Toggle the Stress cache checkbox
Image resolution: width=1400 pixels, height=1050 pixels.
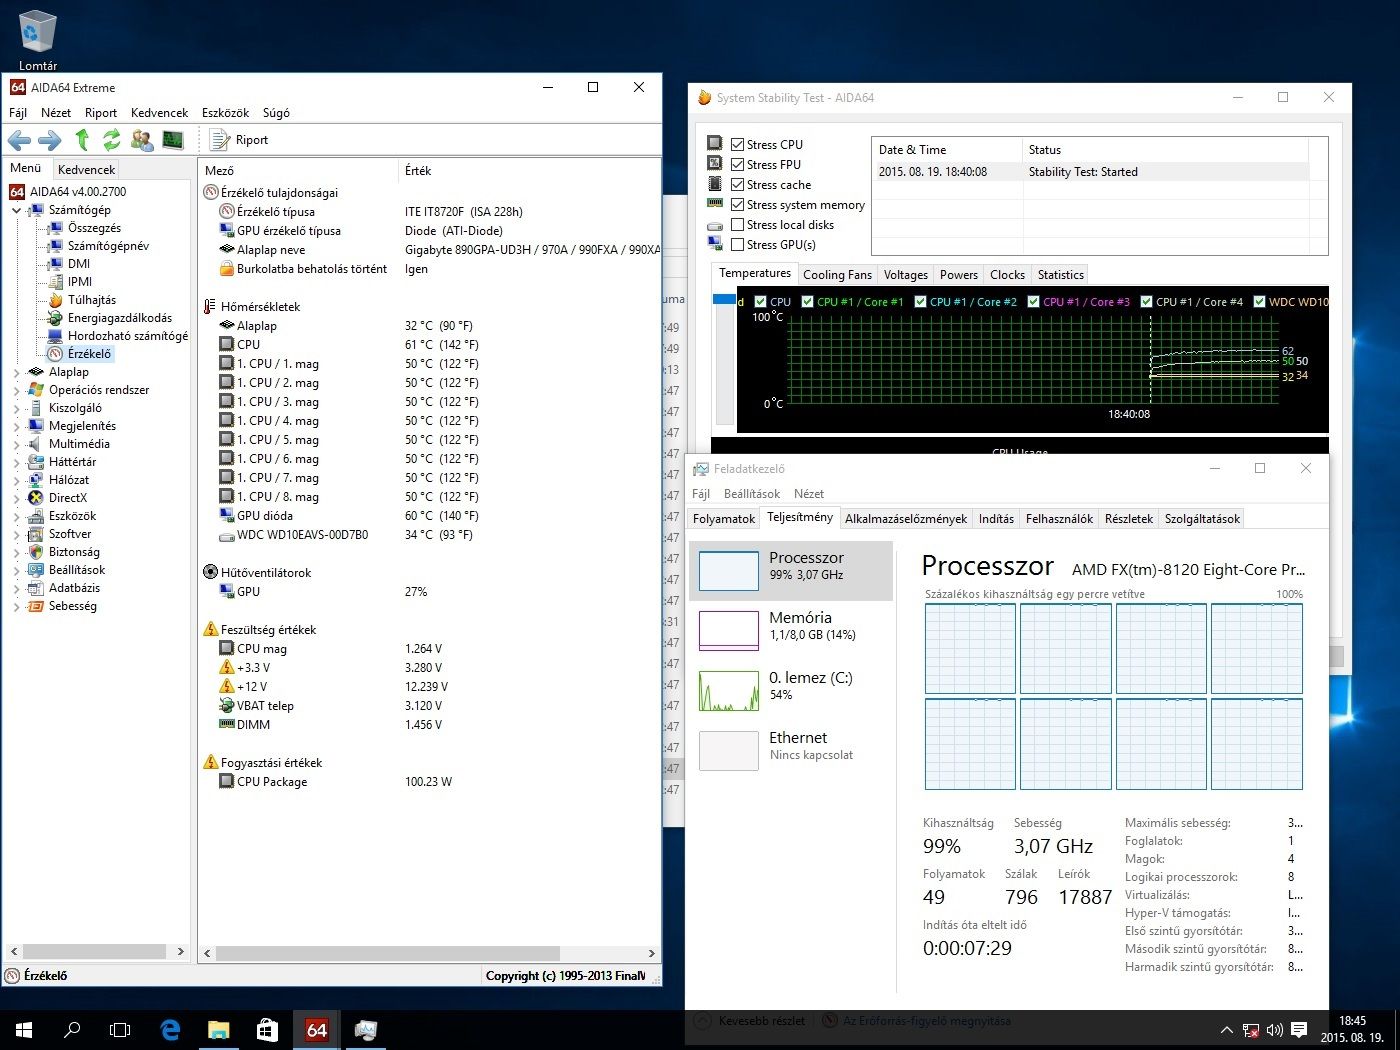coord(737,185)
